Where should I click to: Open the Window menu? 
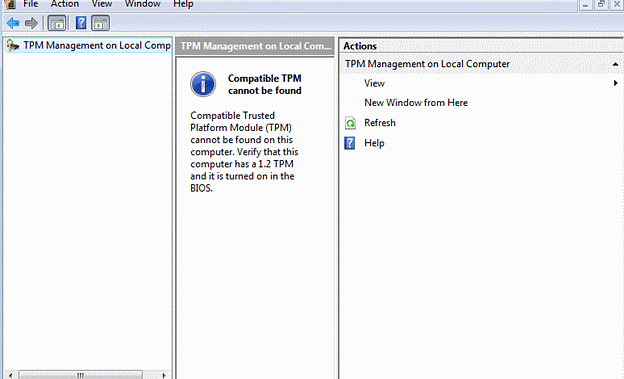pos(142,4)
